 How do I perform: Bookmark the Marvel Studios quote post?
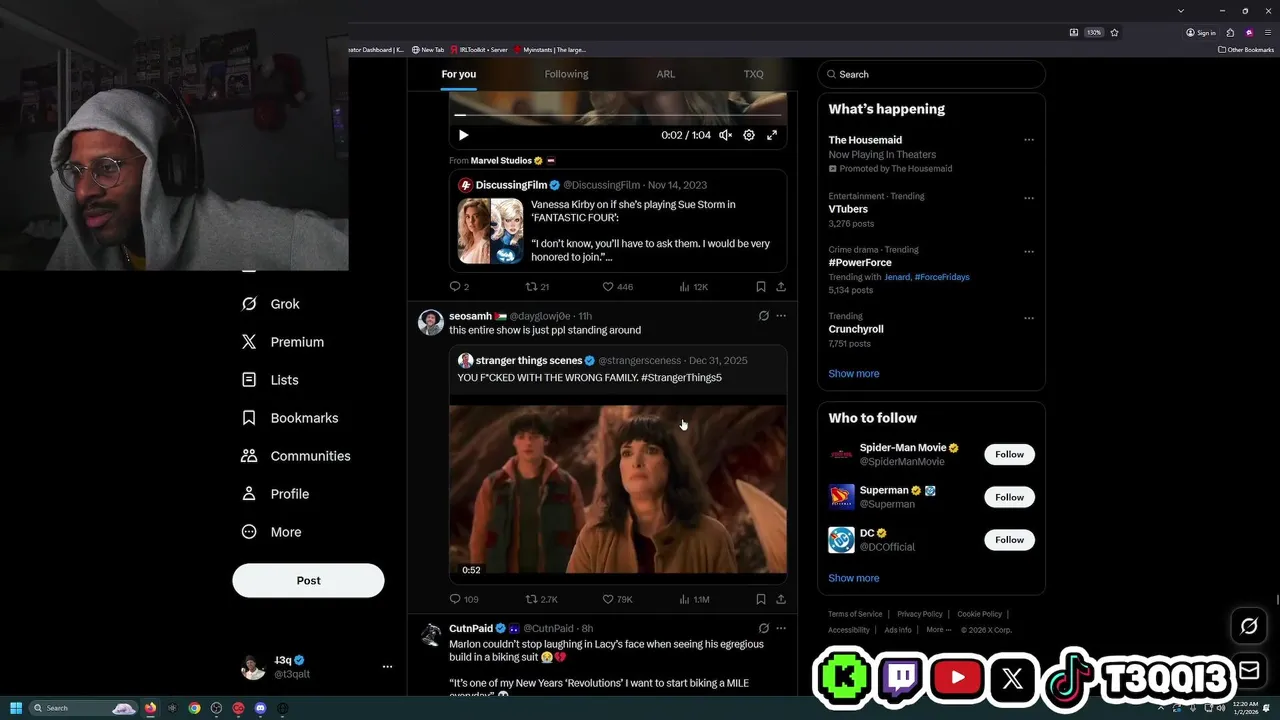[x=761, y=287]
